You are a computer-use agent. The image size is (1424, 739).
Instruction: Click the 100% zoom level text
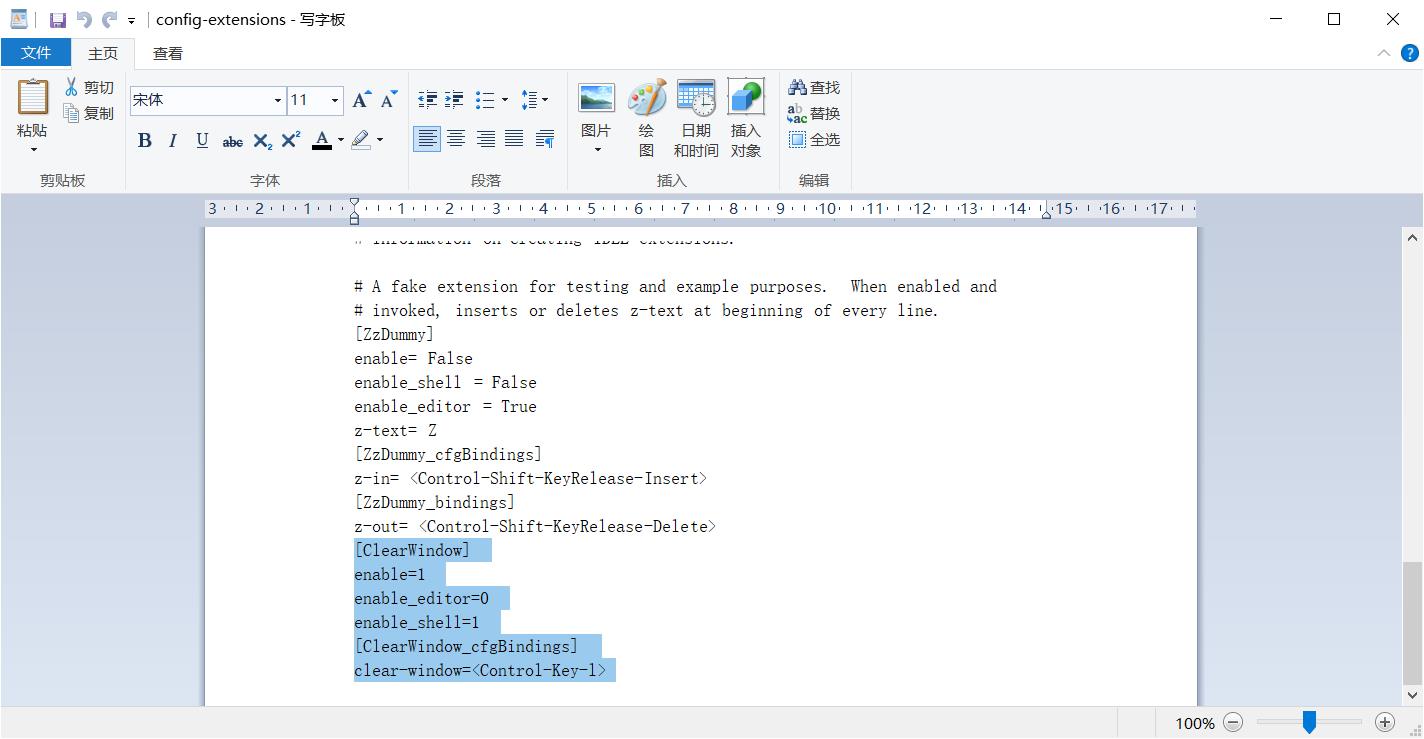pyautogui.click(x=1195, y=723)
